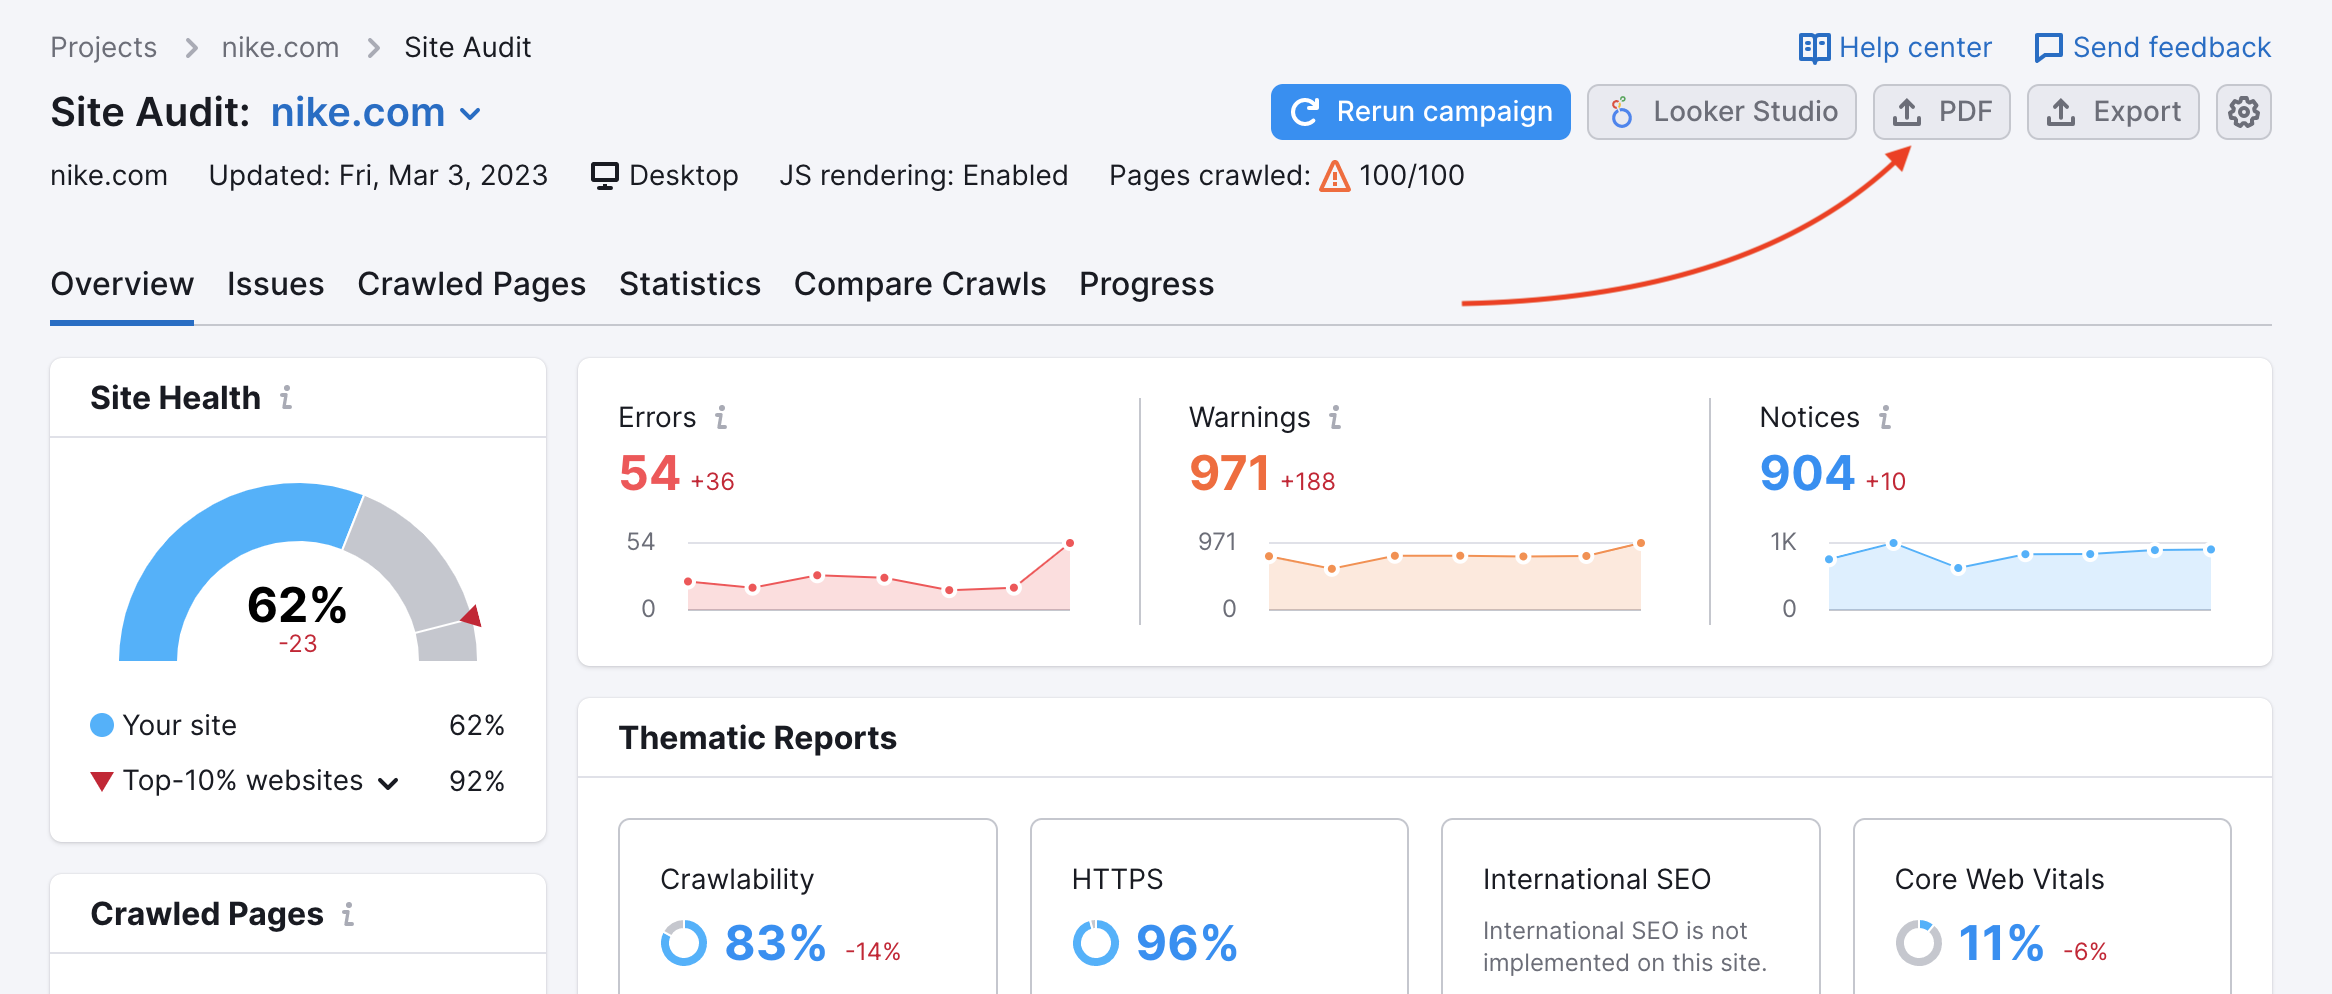This screenshot has width=2332, height=994.
Task: Click the Updated: Fri, Mar 3, 2023 text
Action: coord(378,176)
